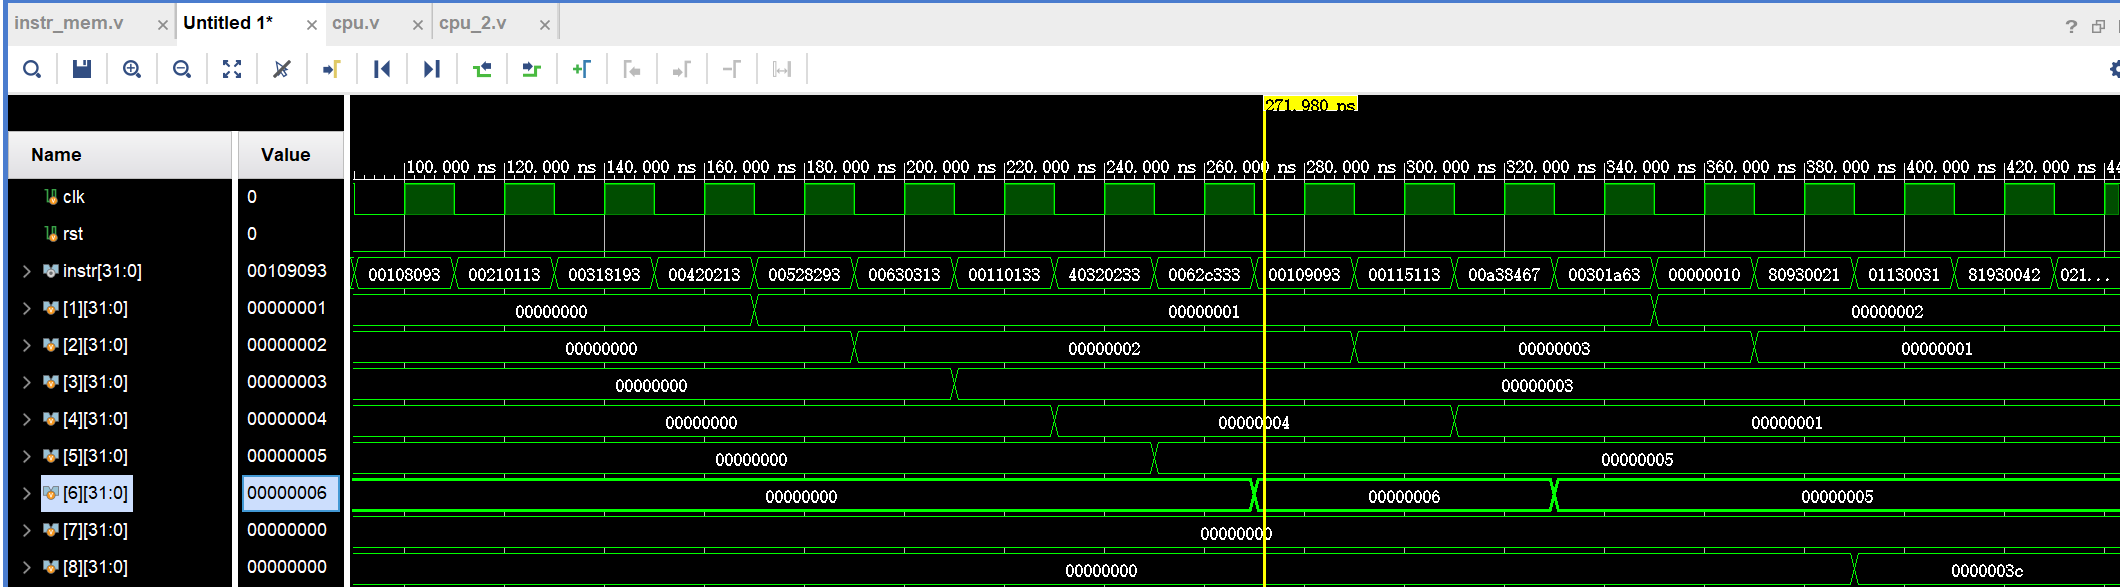Click the greyed next marker icon
Screen dimensions: 2120x587
[x=682, y=69]
